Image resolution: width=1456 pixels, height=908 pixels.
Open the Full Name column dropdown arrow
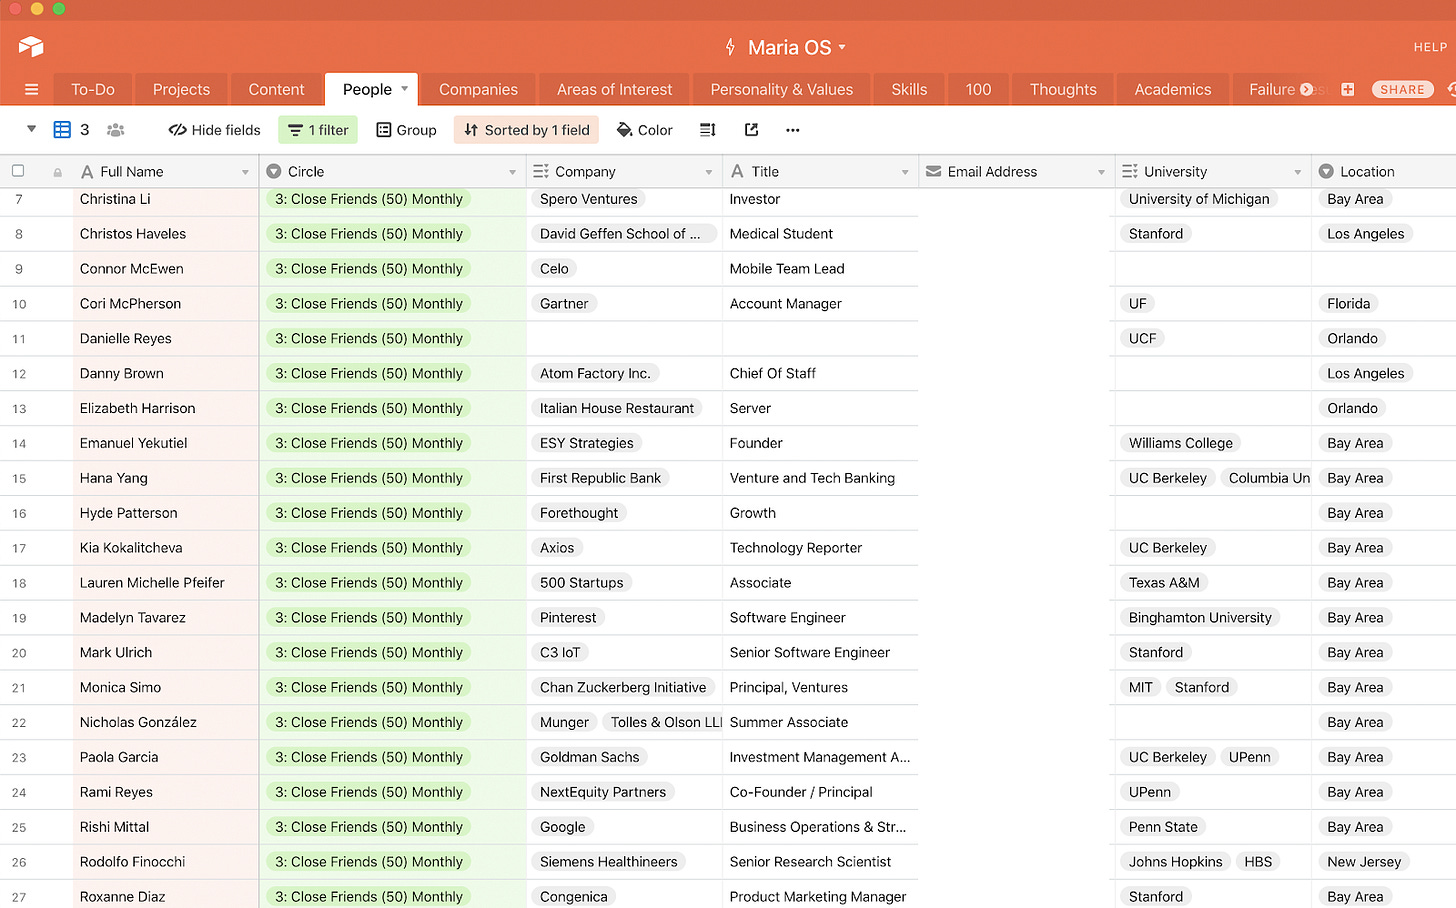point(245,172)
